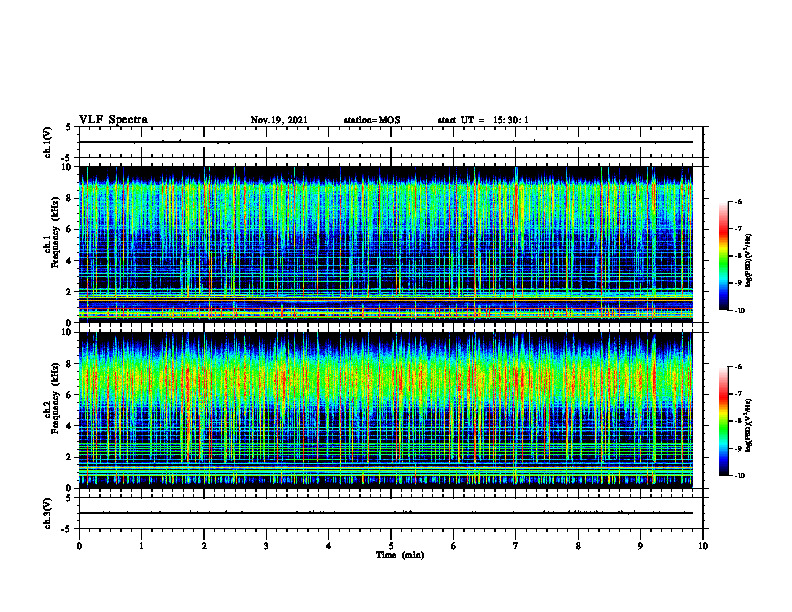
Task: Click the ch.1(V) axis "-5" tick label
Action: click(x=67, y=158)
